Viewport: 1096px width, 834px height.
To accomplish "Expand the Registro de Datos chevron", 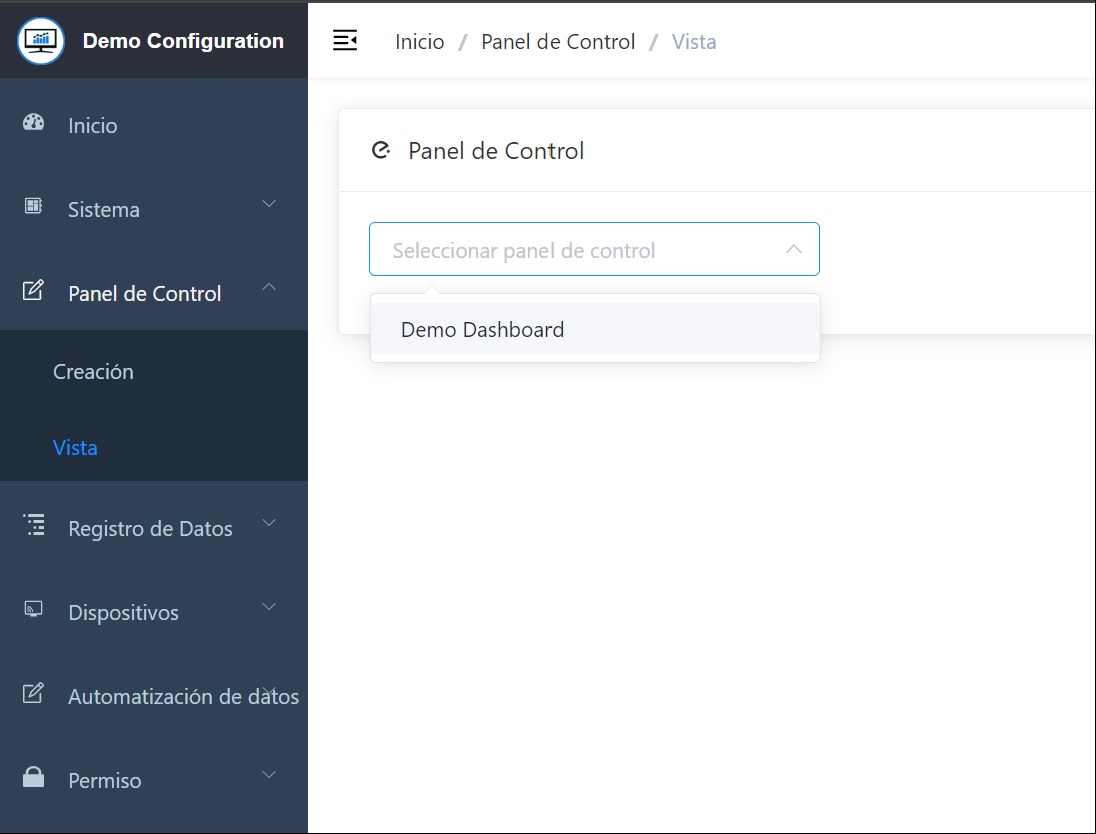I will click(x=269, y=523).
